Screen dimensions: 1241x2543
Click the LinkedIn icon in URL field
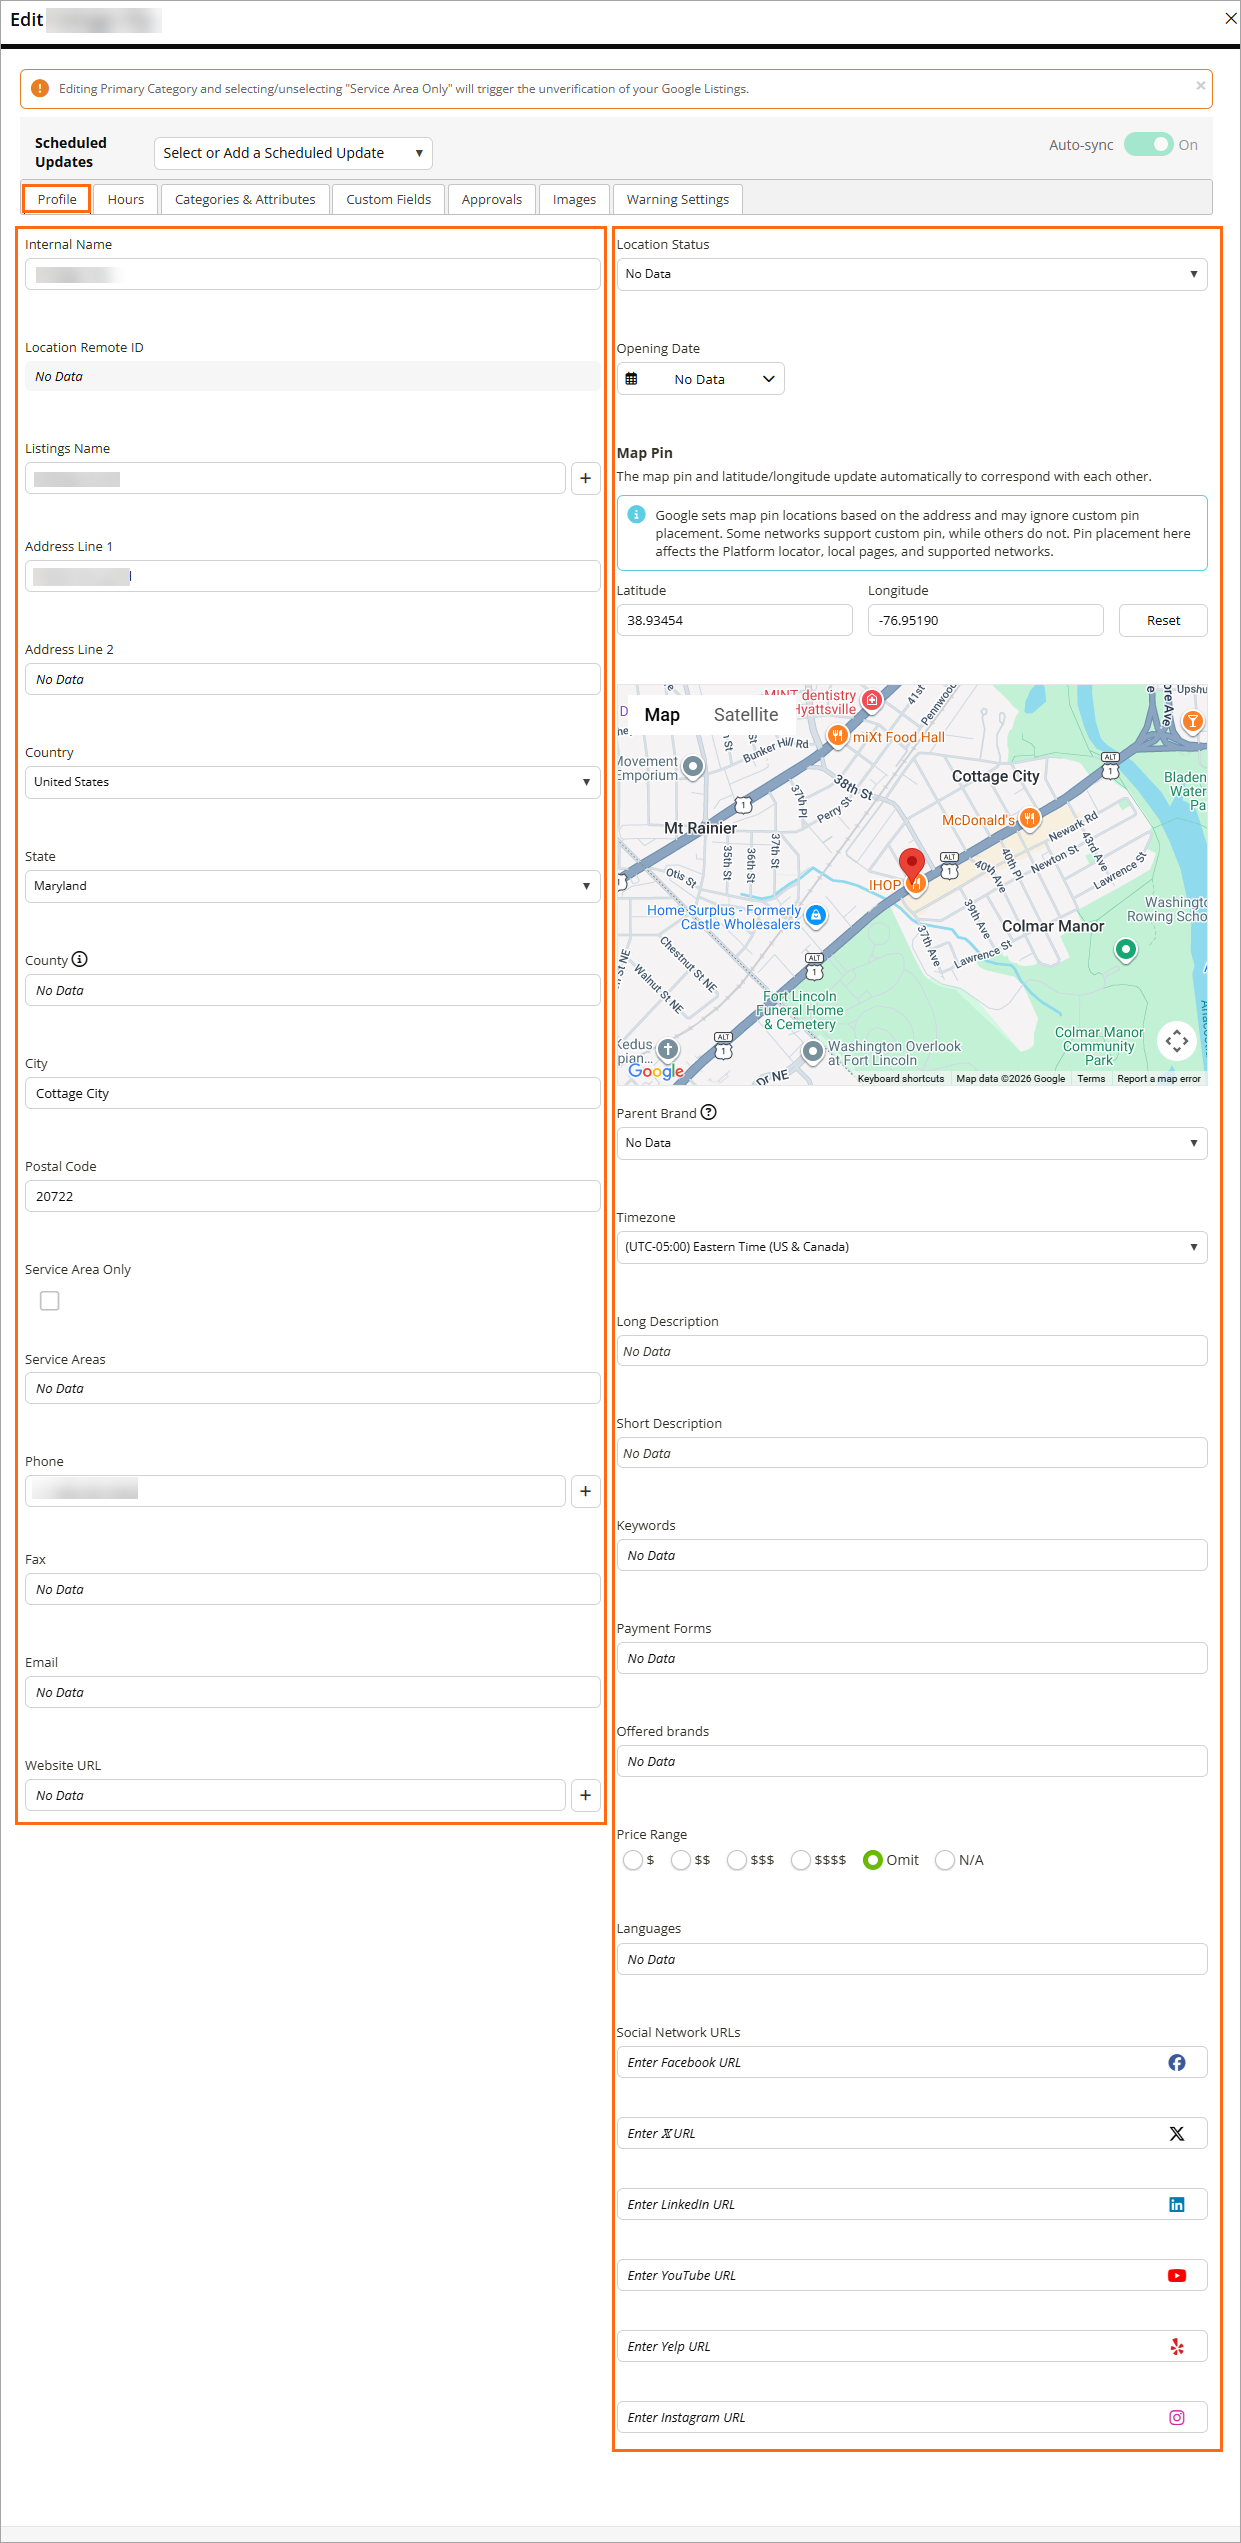click(1177, 2204)
